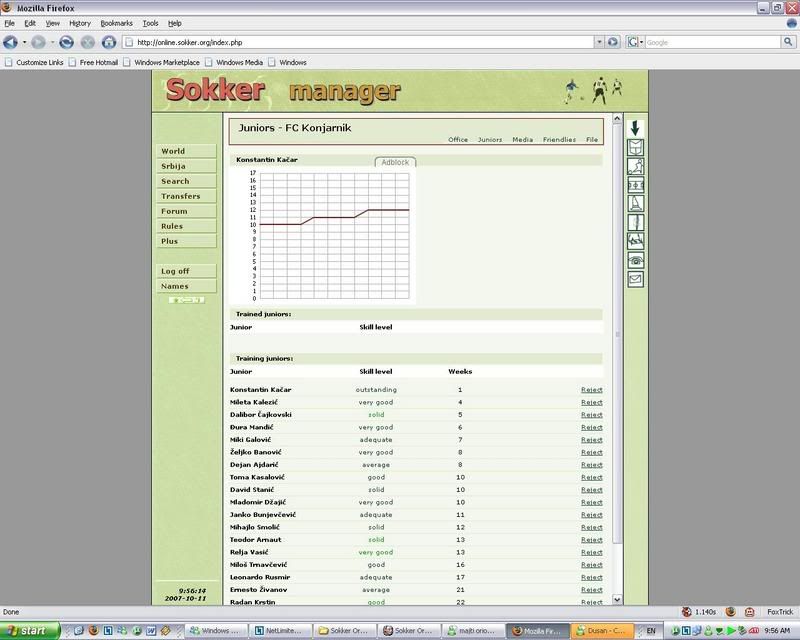Click the Log off button
800x640 pixels.
coord(186,271)
